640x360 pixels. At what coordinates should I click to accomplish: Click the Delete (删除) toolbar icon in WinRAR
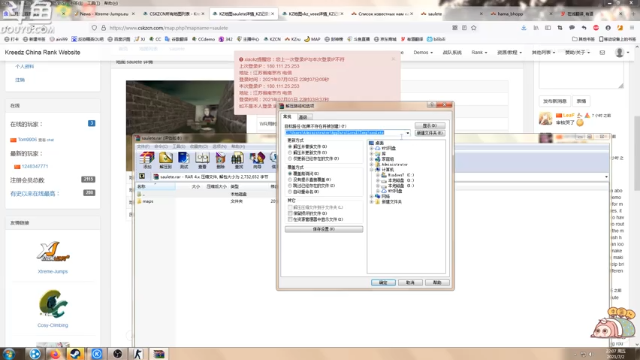coord(220,160)
